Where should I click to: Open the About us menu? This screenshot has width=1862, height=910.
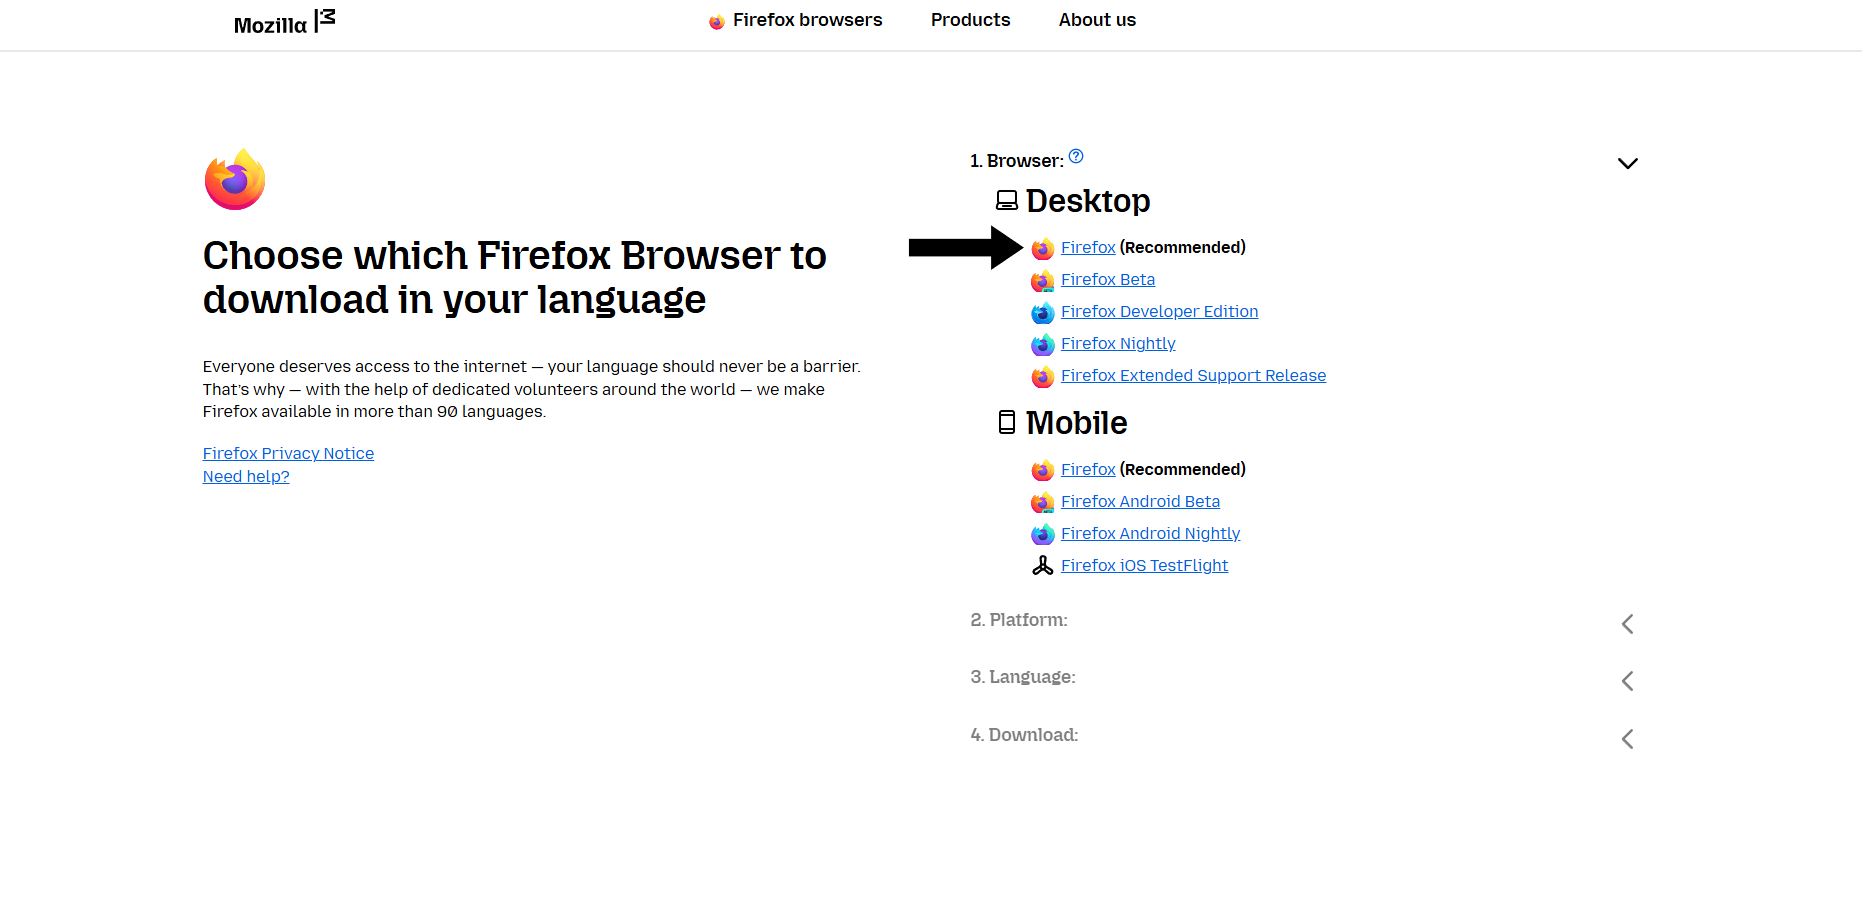point(1097,20)
